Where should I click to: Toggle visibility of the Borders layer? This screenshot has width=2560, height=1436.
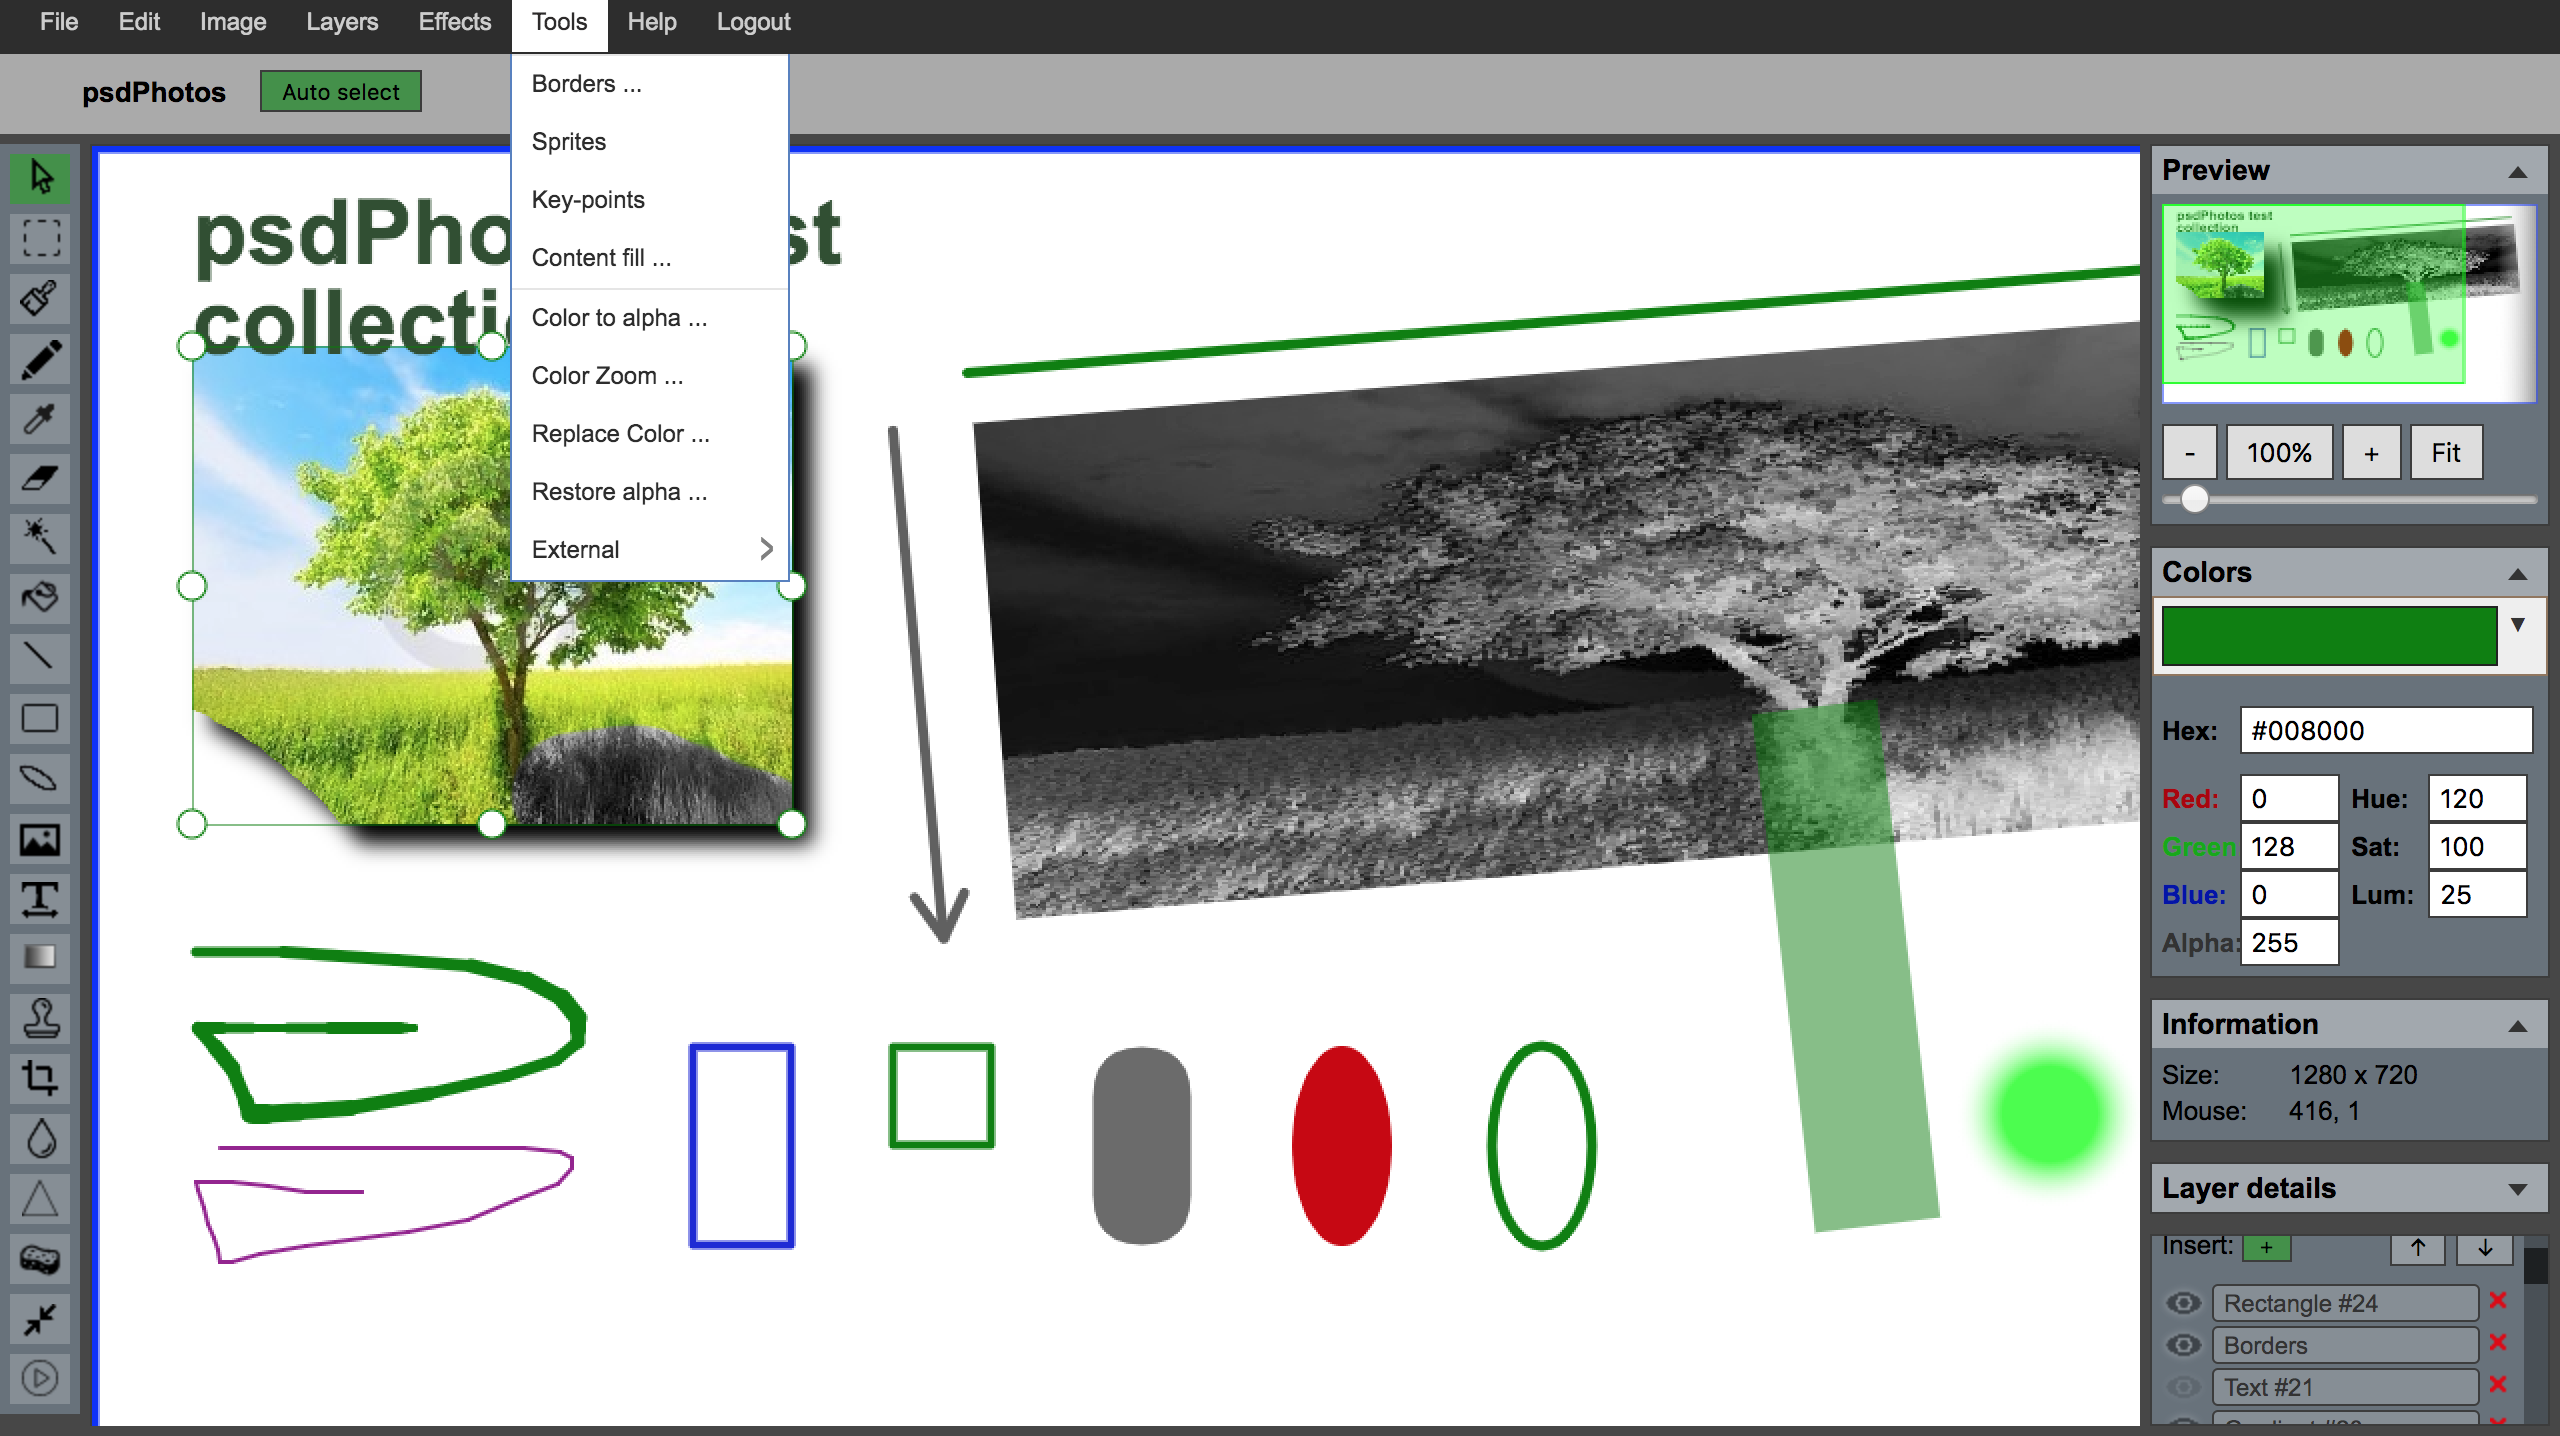(2183, 1345)
